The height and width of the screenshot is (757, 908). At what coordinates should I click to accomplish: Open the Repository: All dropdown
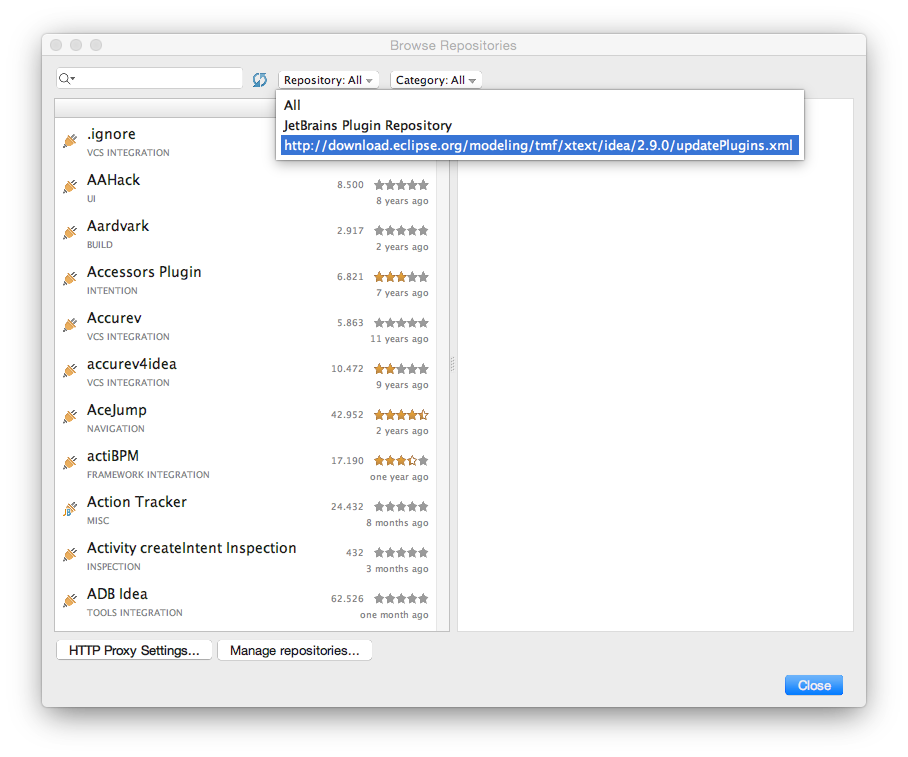(x=330, y=79)
